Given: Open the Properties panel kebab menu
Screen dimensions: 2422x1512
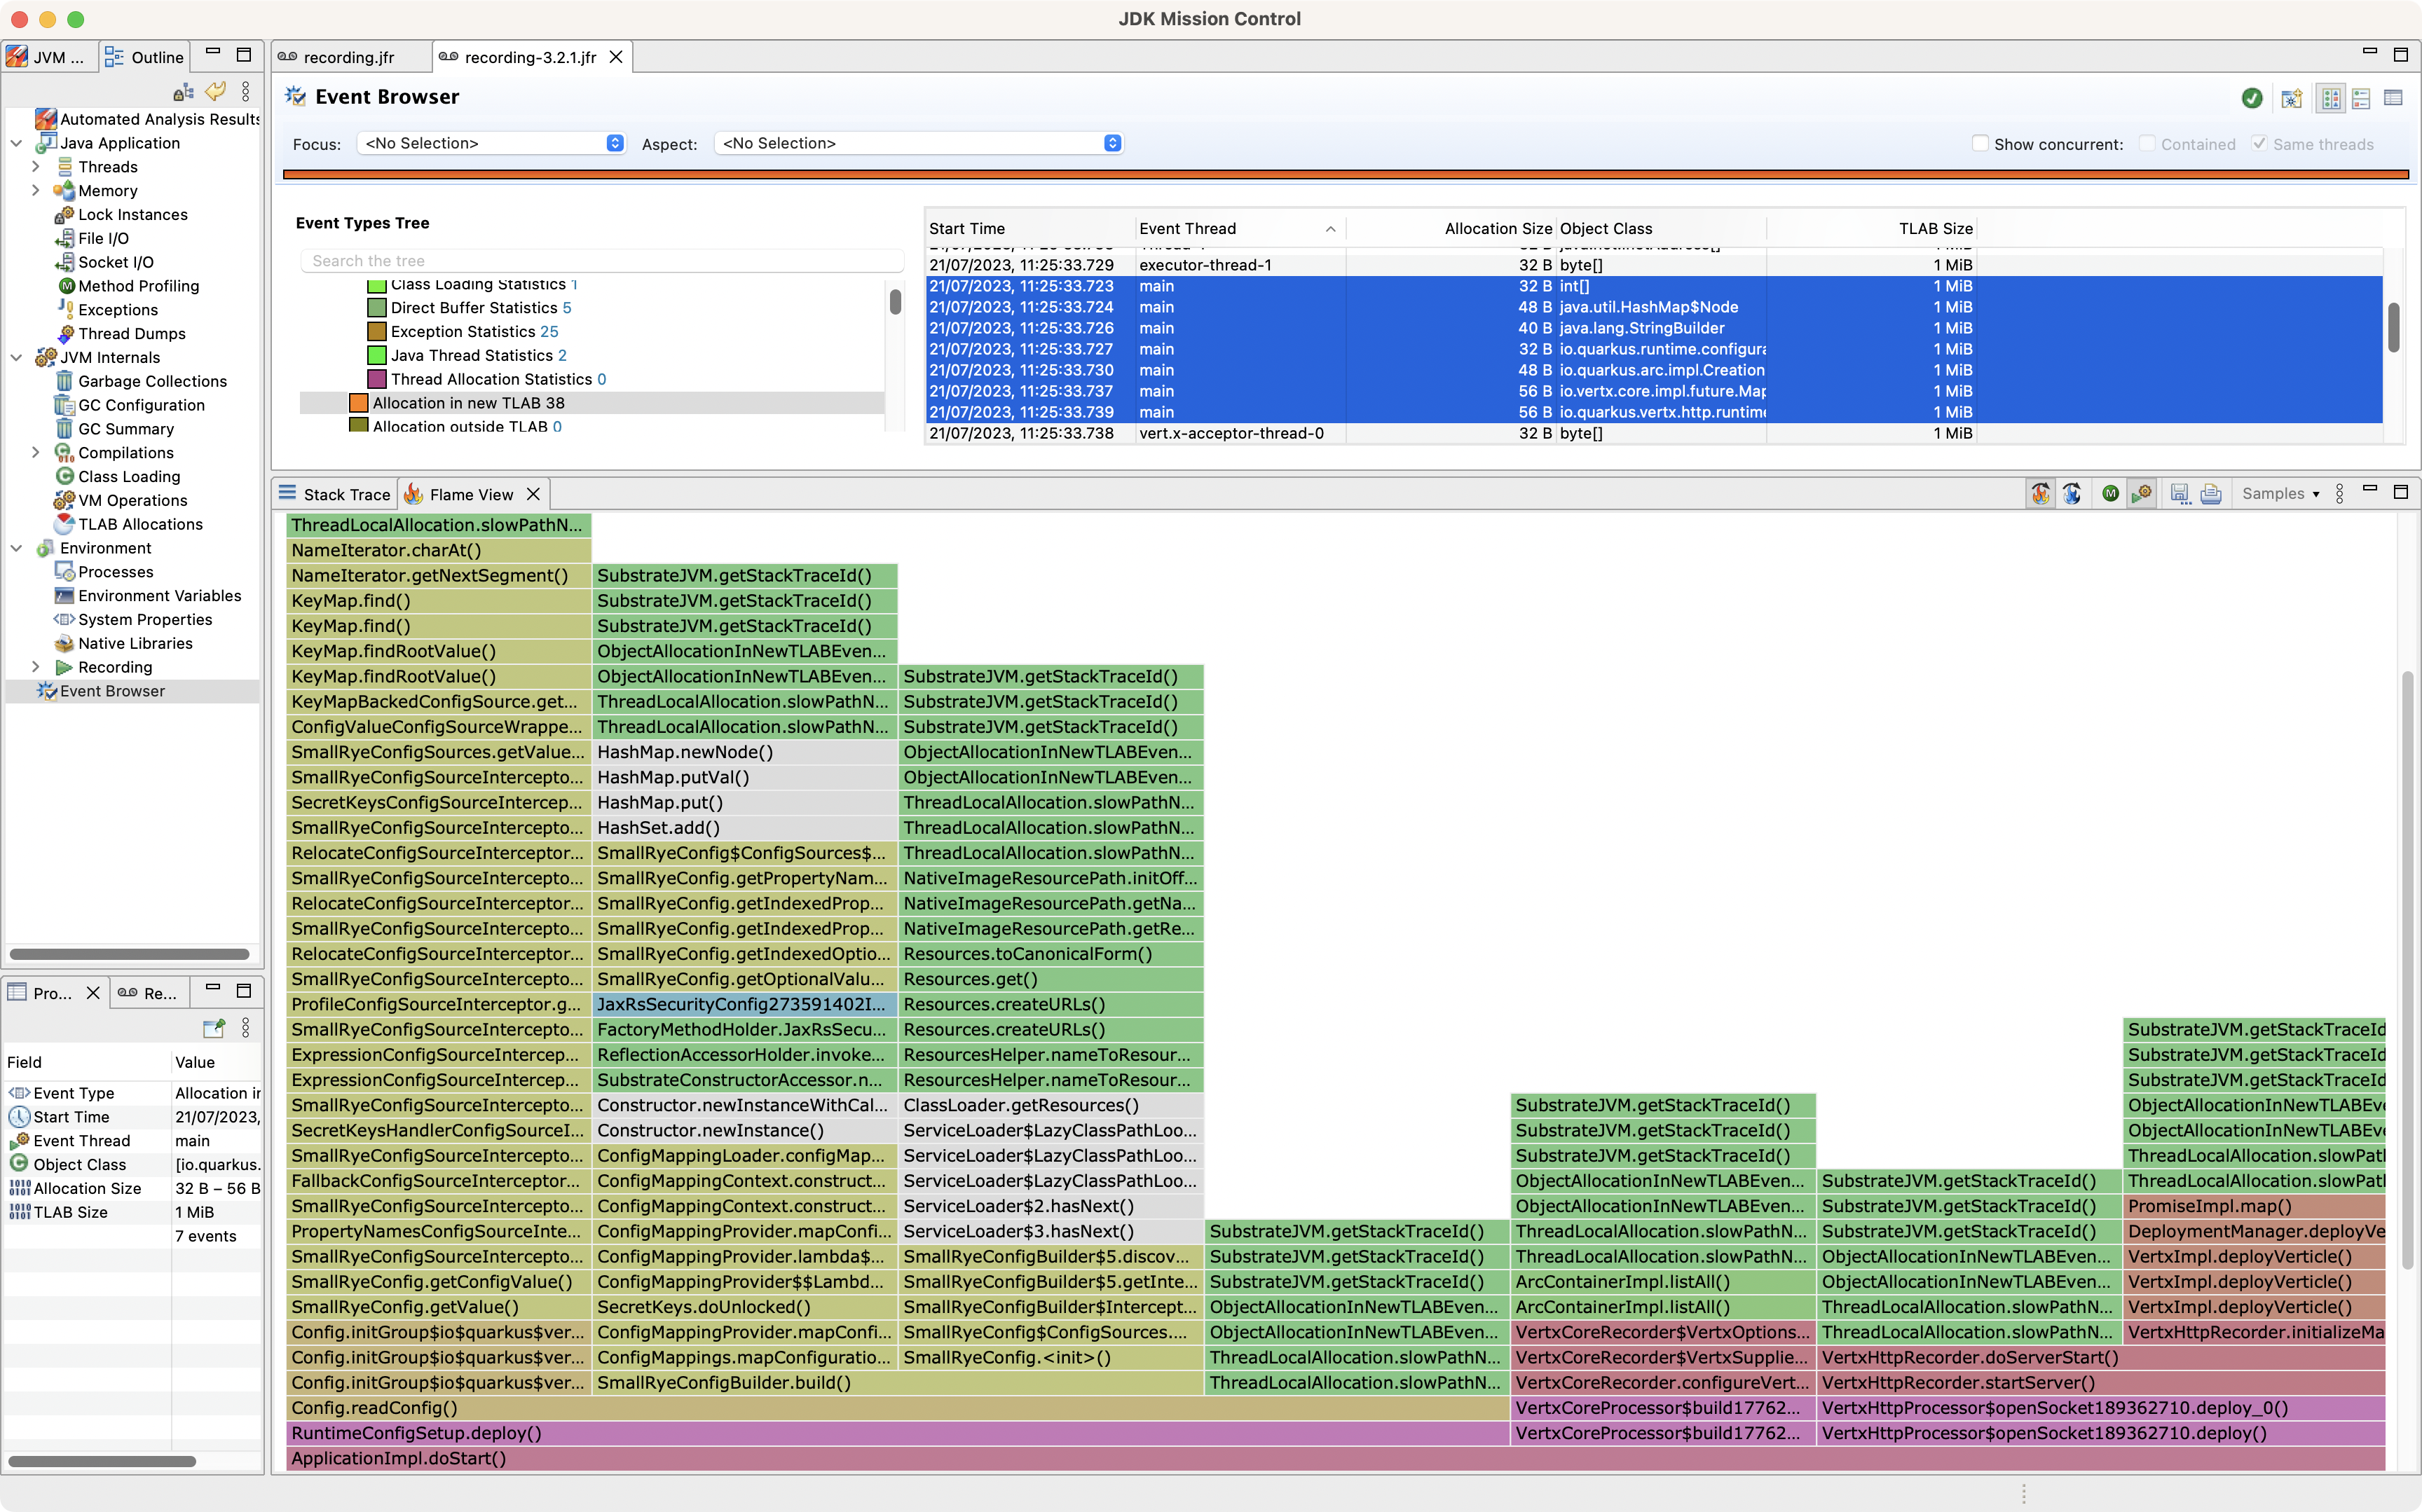Looking at the screenshot, I should [x=246, y=1028].
